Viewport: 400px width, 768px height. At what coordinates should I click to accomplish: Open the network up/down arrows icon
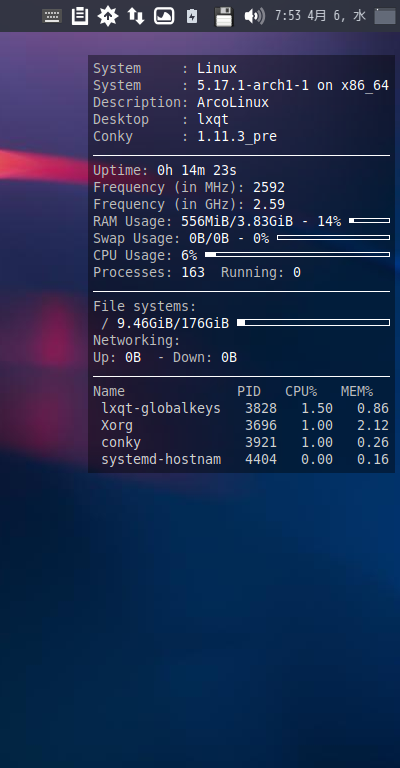click(136, 16)
